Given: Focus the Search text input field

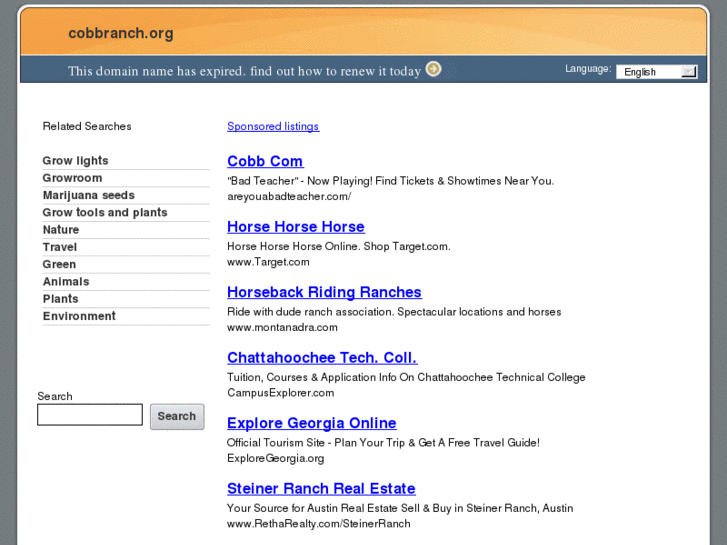Looking at the screenshot, I should point(90,415).
